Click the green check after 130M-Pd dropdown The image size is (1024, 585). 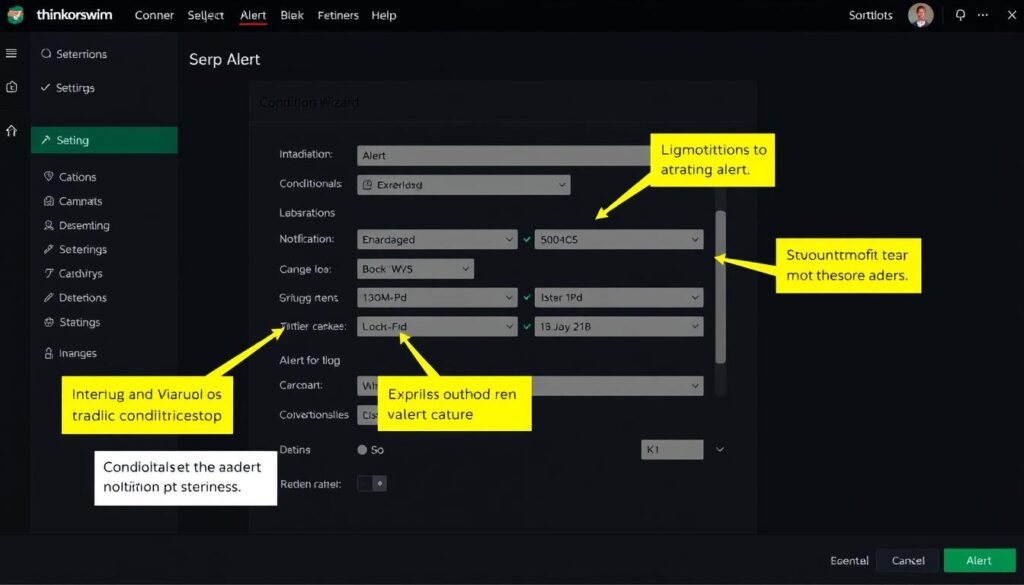527,298
